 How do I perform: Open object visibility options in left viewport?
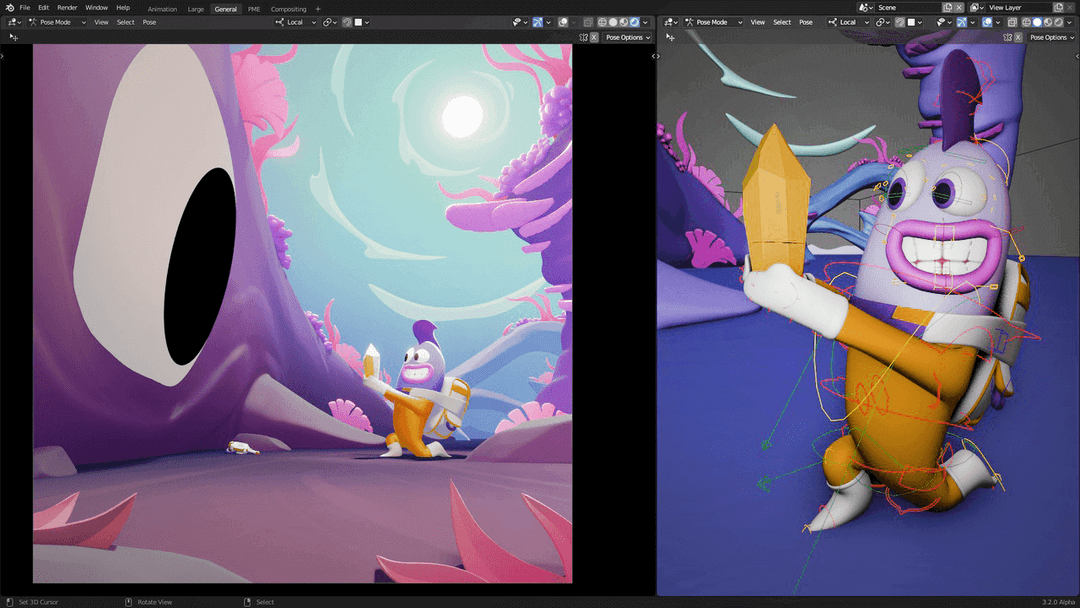(519, 22)
